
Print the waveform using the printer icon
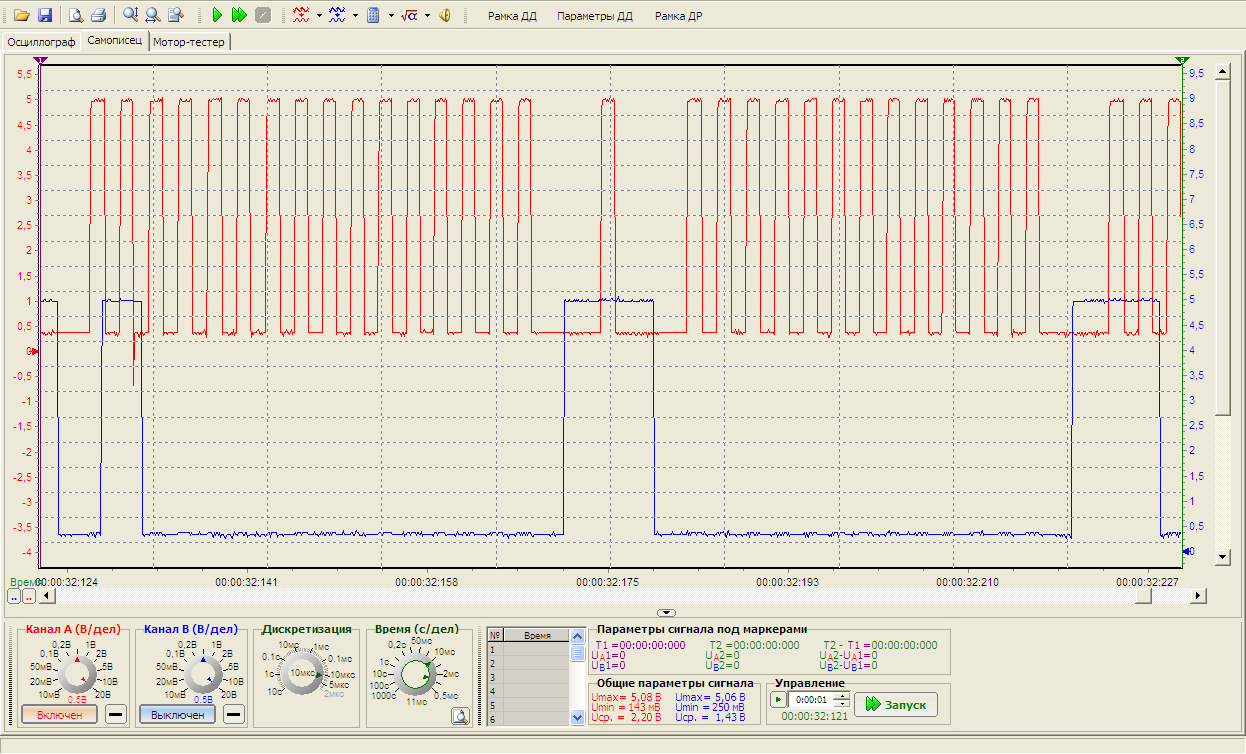(x=98, y=15)
